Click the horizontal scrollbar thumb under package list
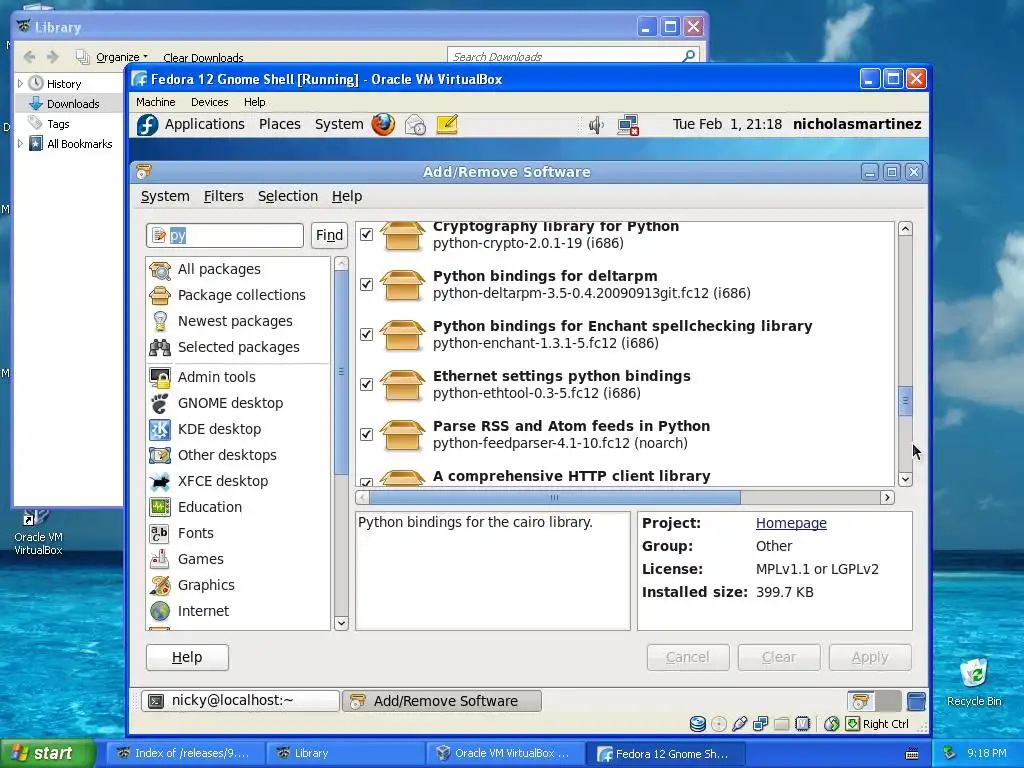The image size is (1024, 768). [x=554, y=498]
